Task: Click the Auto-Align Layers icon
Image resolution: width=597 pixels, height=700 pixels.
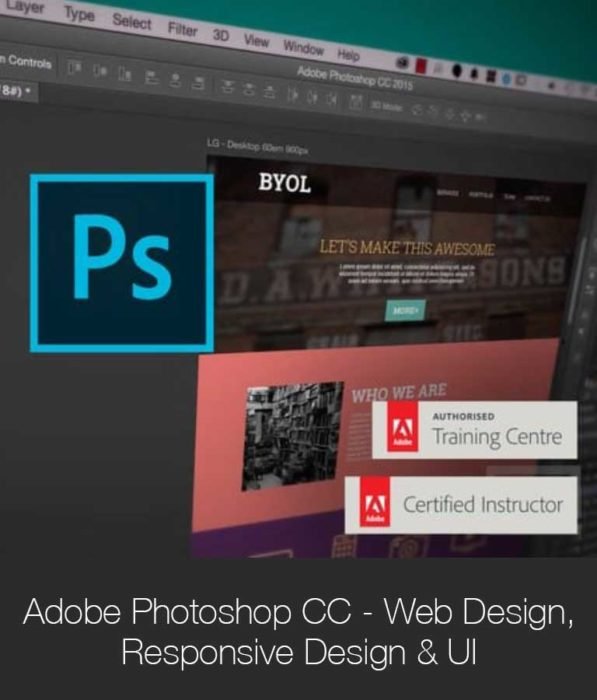Action: 355,102
